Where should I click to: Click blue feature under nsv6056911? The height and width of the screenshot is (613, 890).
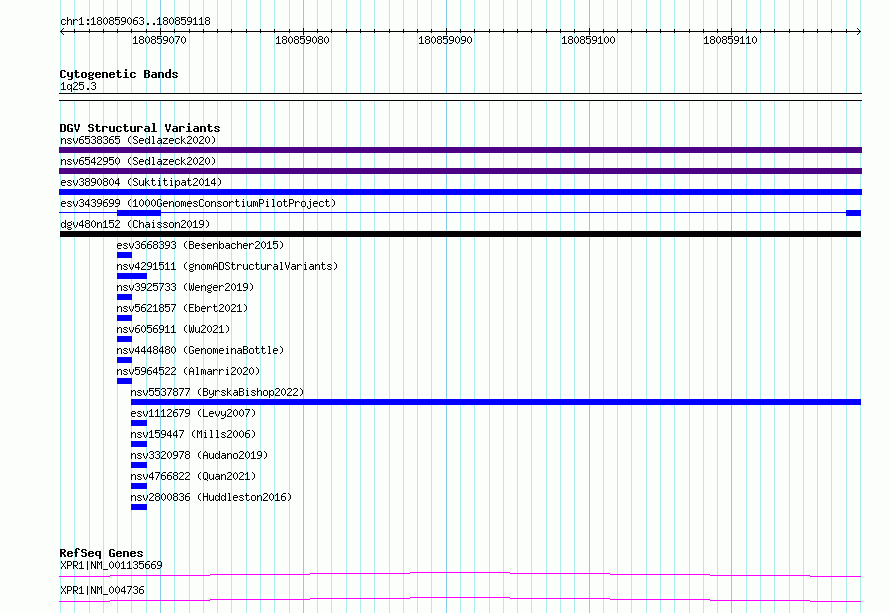tap(124, 339)
